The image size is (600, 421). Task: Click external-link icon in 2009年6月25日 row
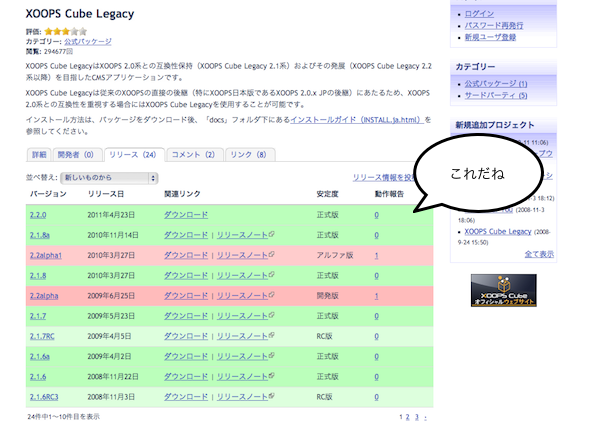pyautogui.click(x=271, y=295)
